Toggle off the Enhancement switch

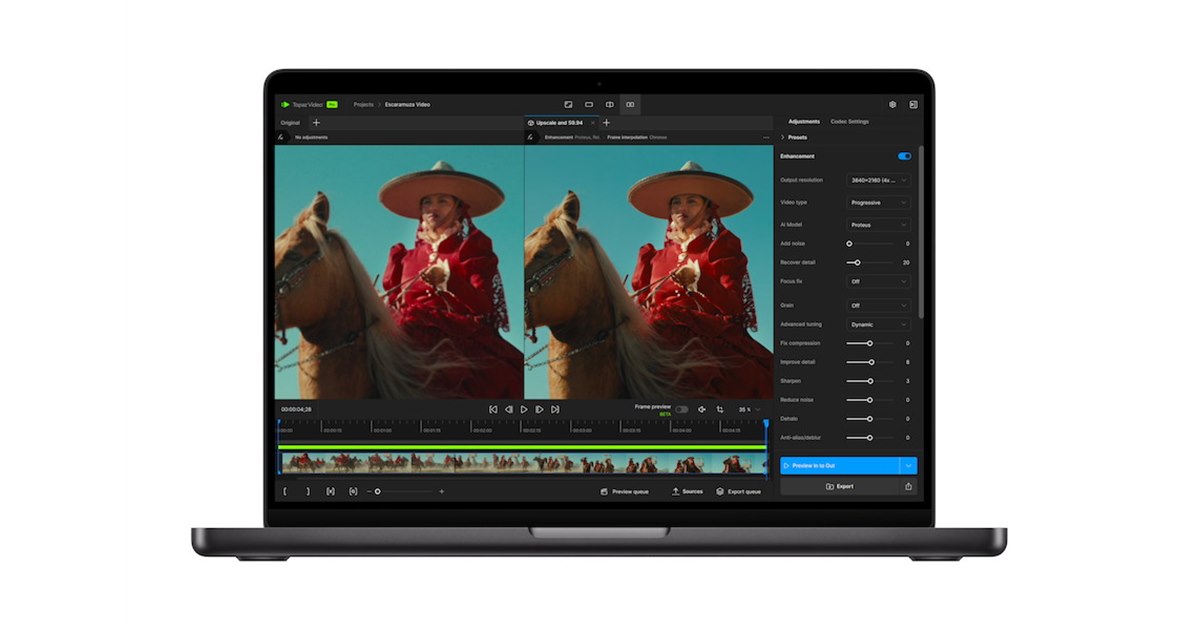905,156
